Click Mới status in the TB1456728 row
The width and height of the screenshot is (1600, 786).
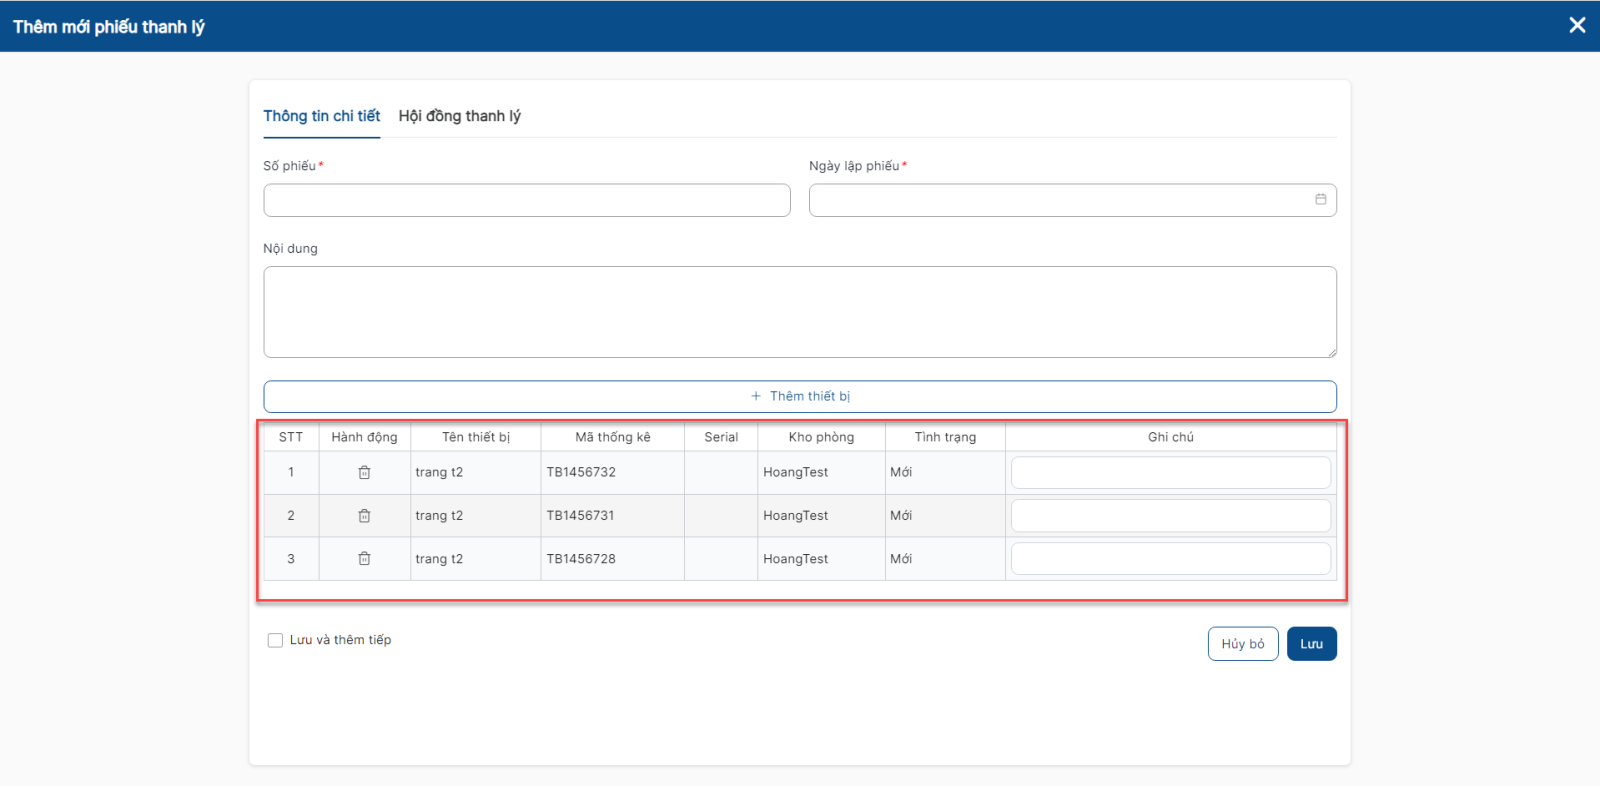(901, 559)
